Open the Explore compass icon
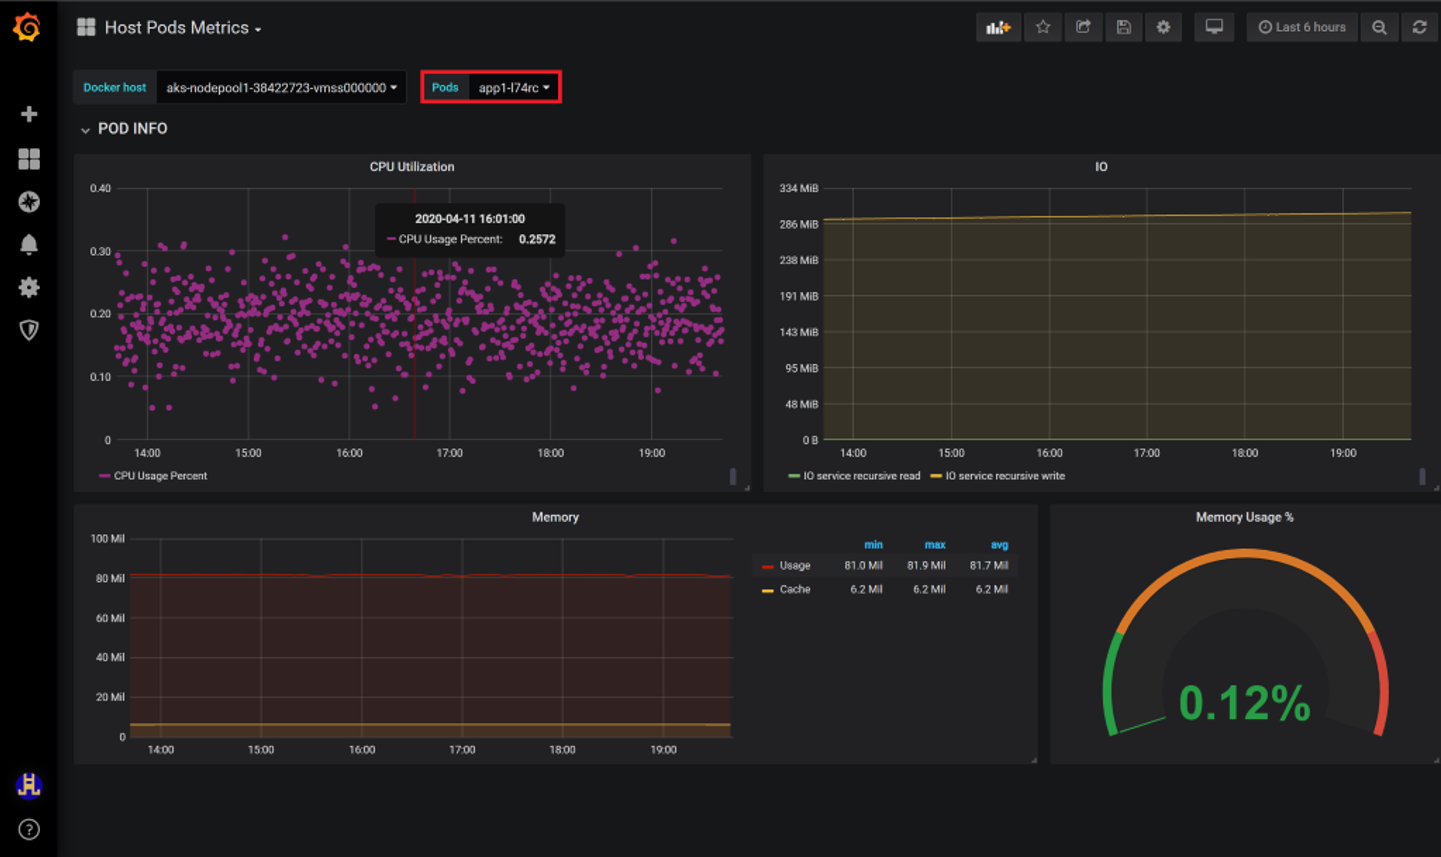 (29, 202)
